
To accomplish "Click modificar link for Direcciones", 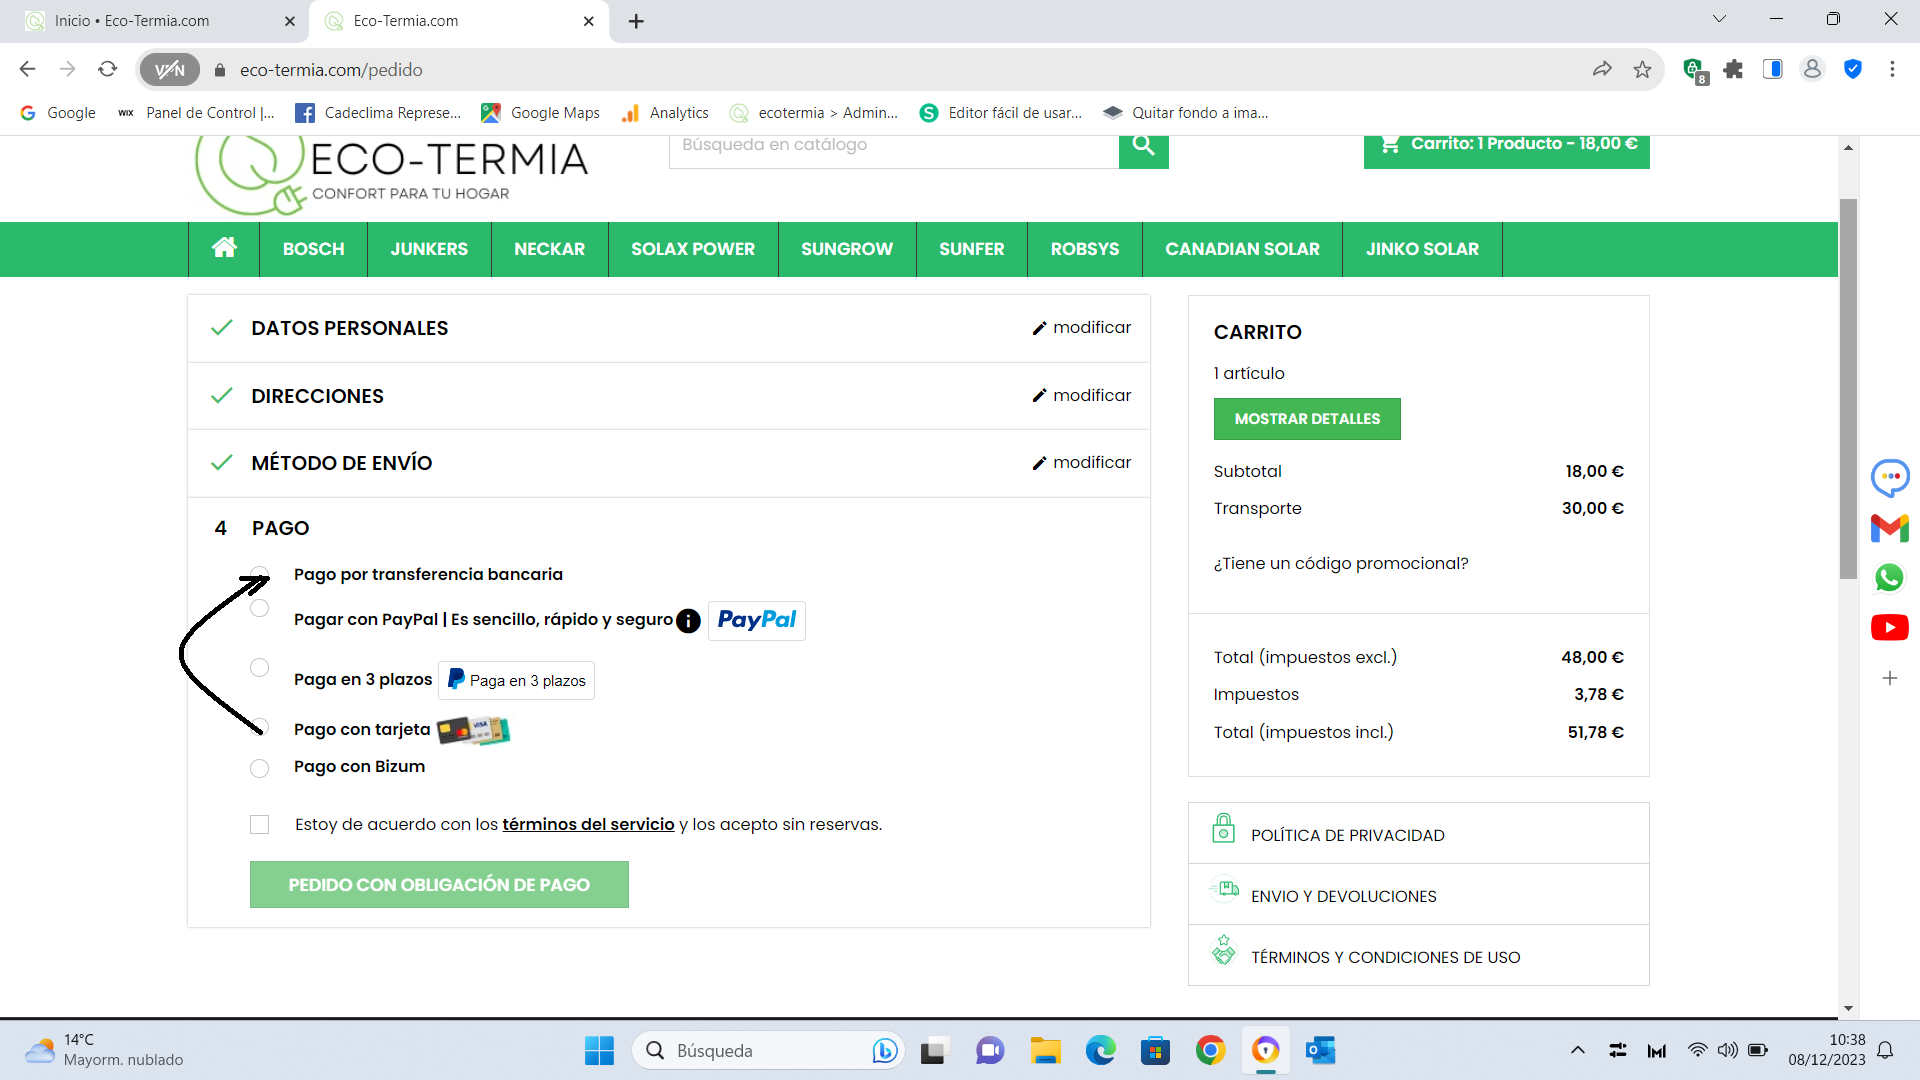I will tap(1082, 396).
